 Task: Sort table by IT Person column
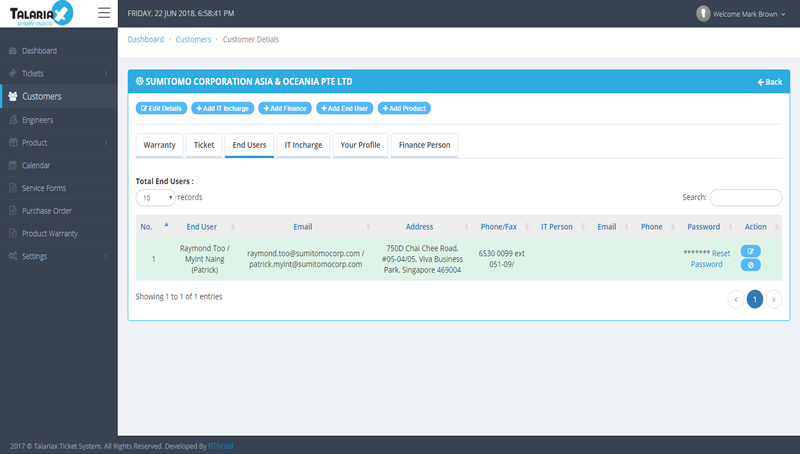561,226
